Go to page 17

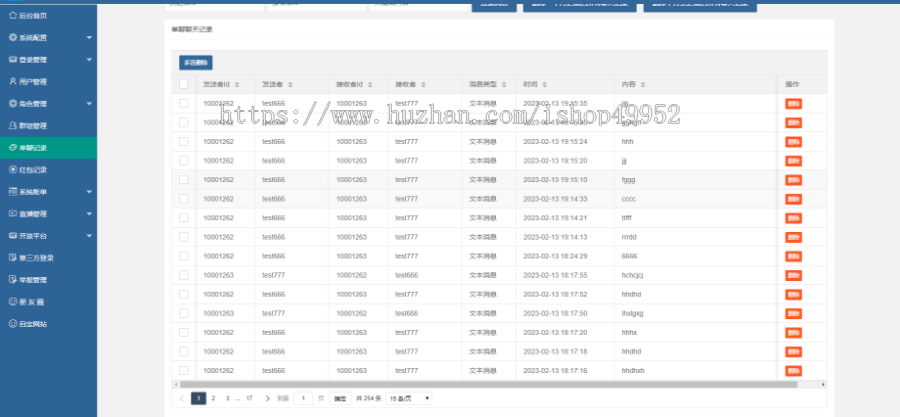[x=249, y=398]
